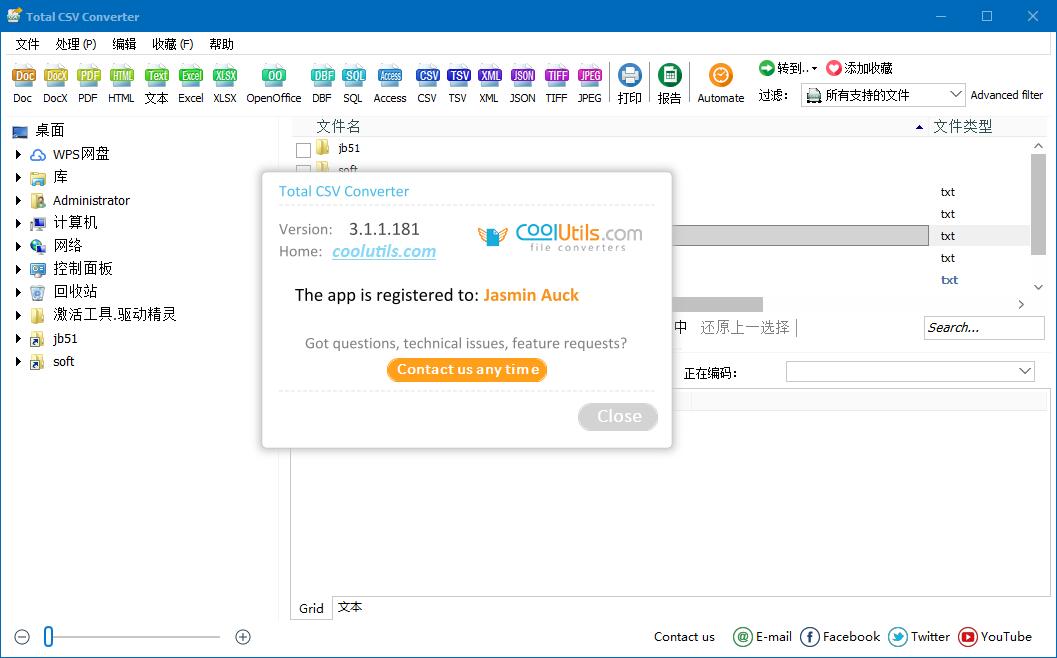Click the 打印 (Print) toolbar icon
The height and width of the screenshot is (658, 1057).
[629, 75]
